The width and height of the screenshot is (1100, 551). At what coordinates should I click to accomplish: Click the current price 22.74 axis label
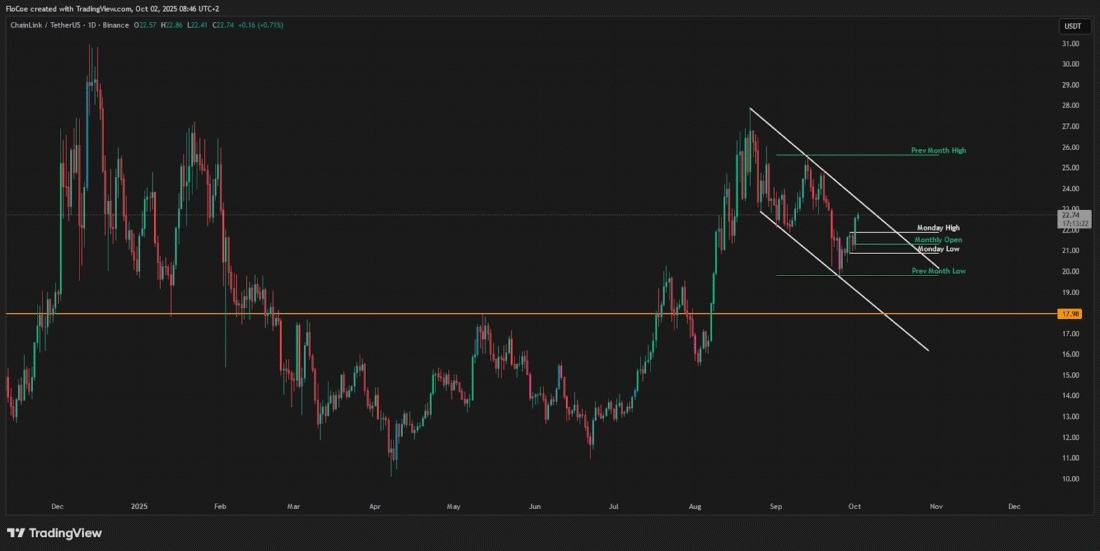coord(1071,213)
